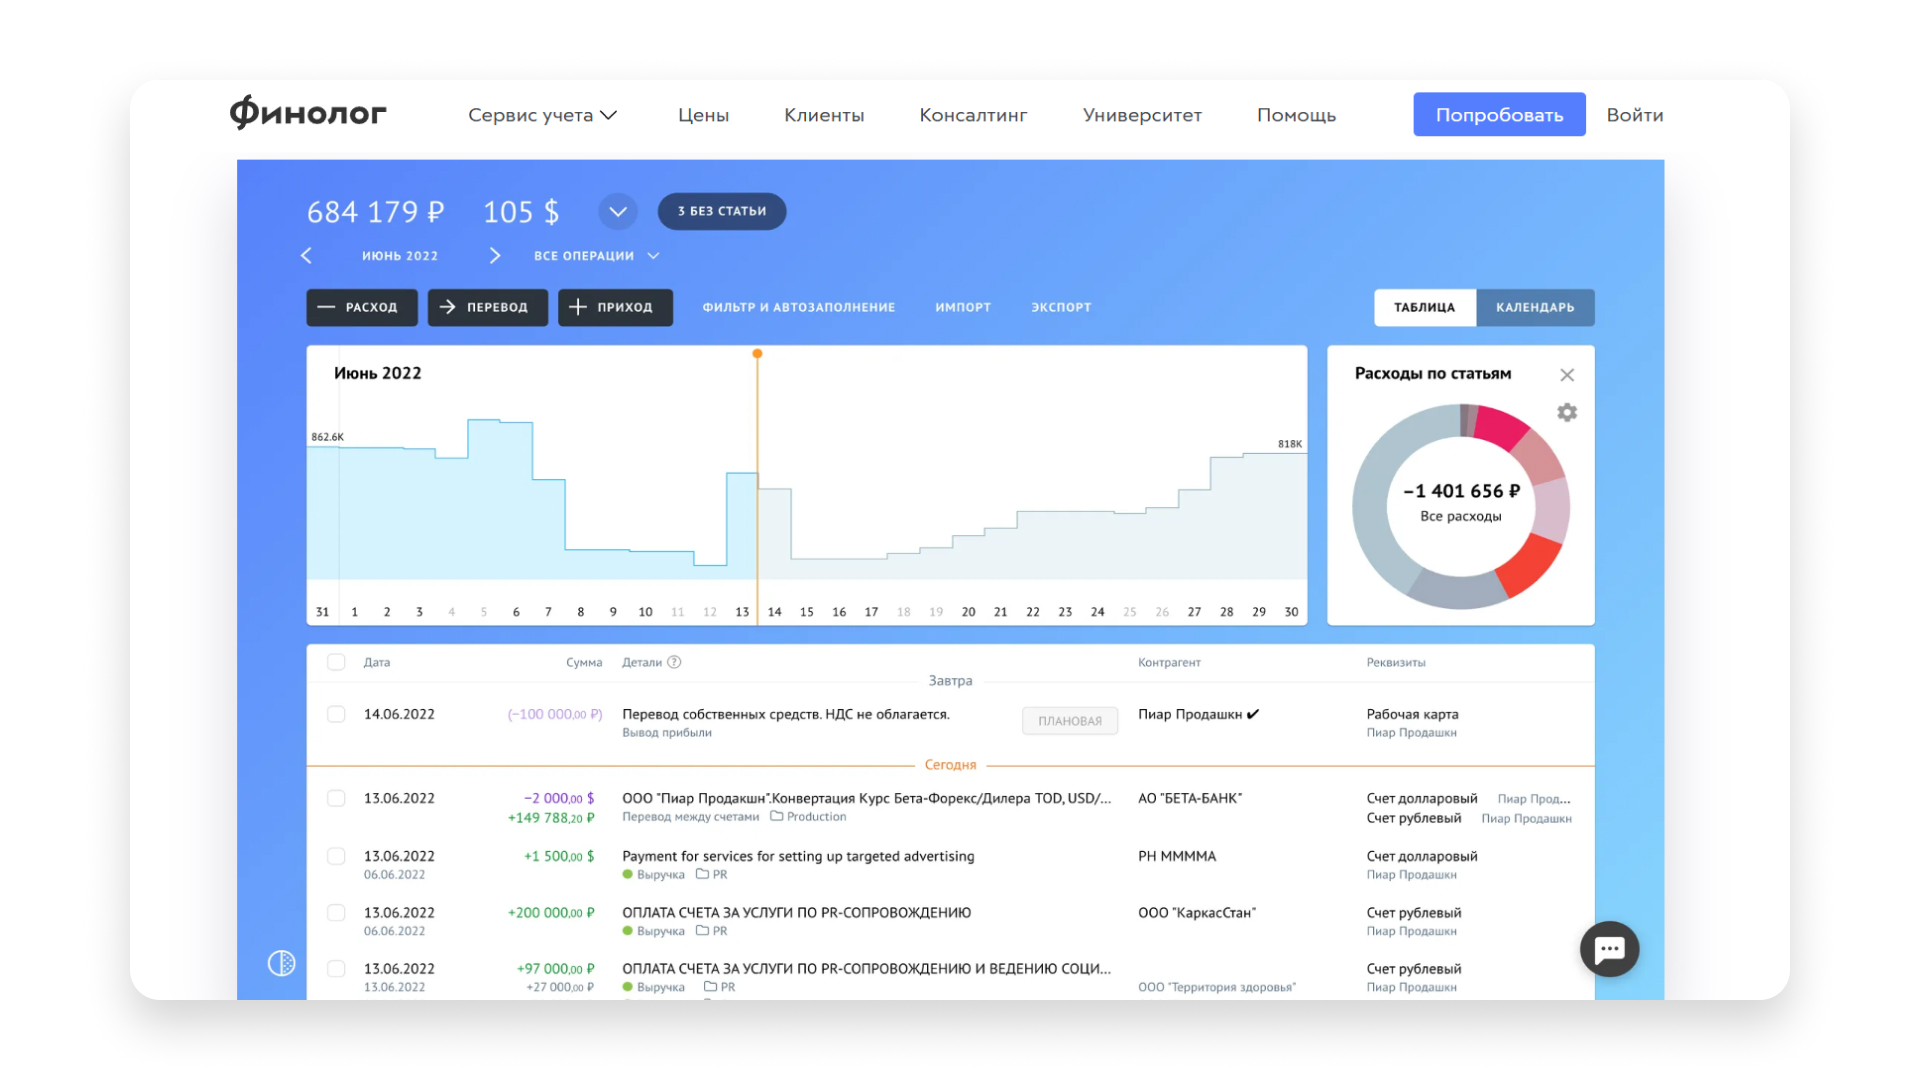Open the Университет section
The image size is (1920, 1080).
1142,115
